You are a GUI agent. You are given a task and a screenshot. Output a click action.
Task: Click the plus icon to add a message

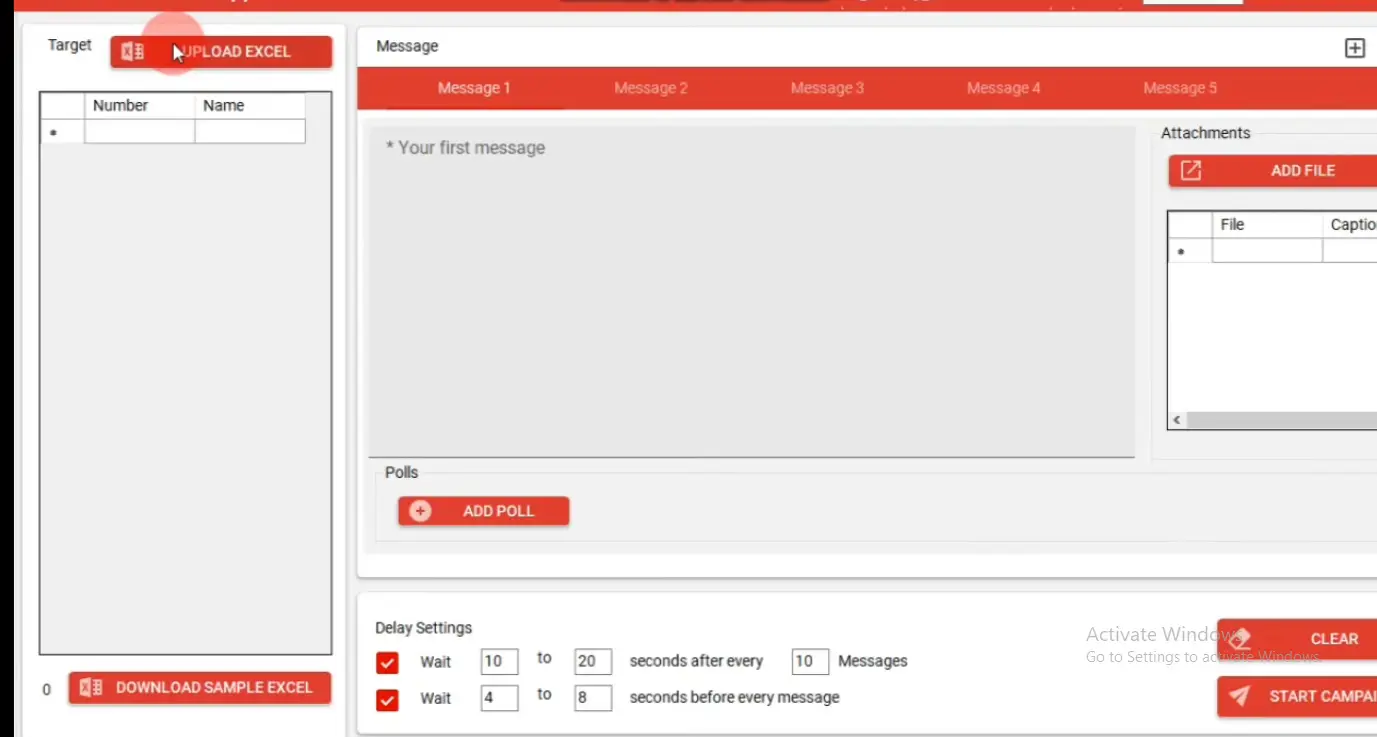click(1354, 48)
